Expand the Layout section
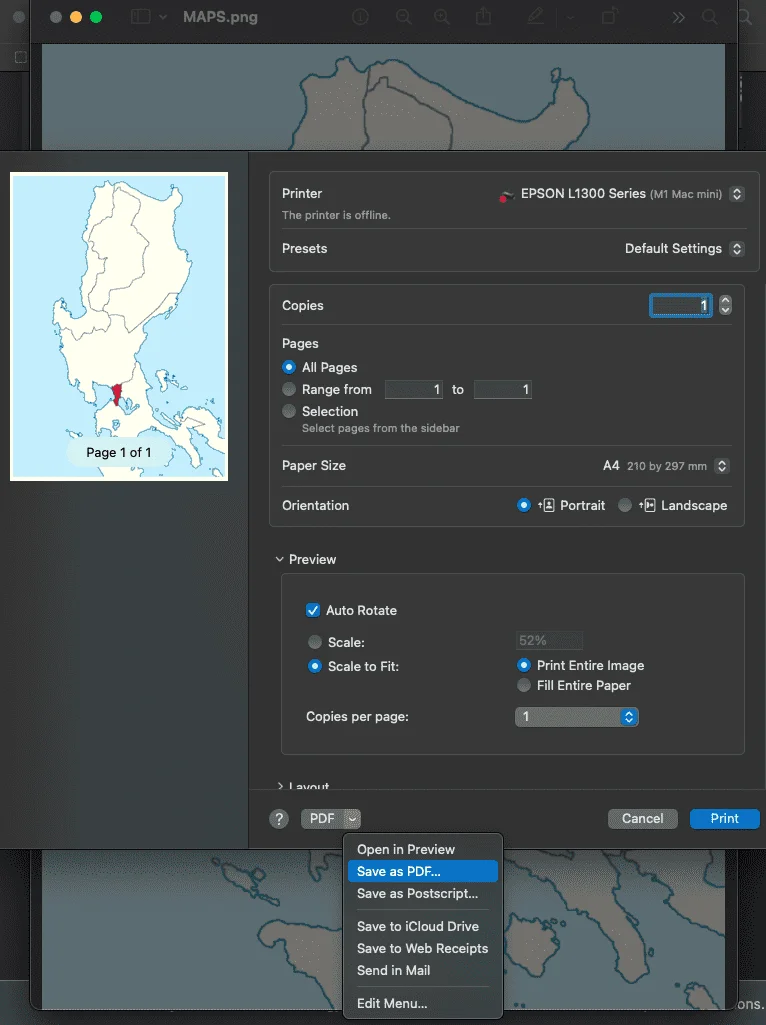 click(x=280, y=786)
